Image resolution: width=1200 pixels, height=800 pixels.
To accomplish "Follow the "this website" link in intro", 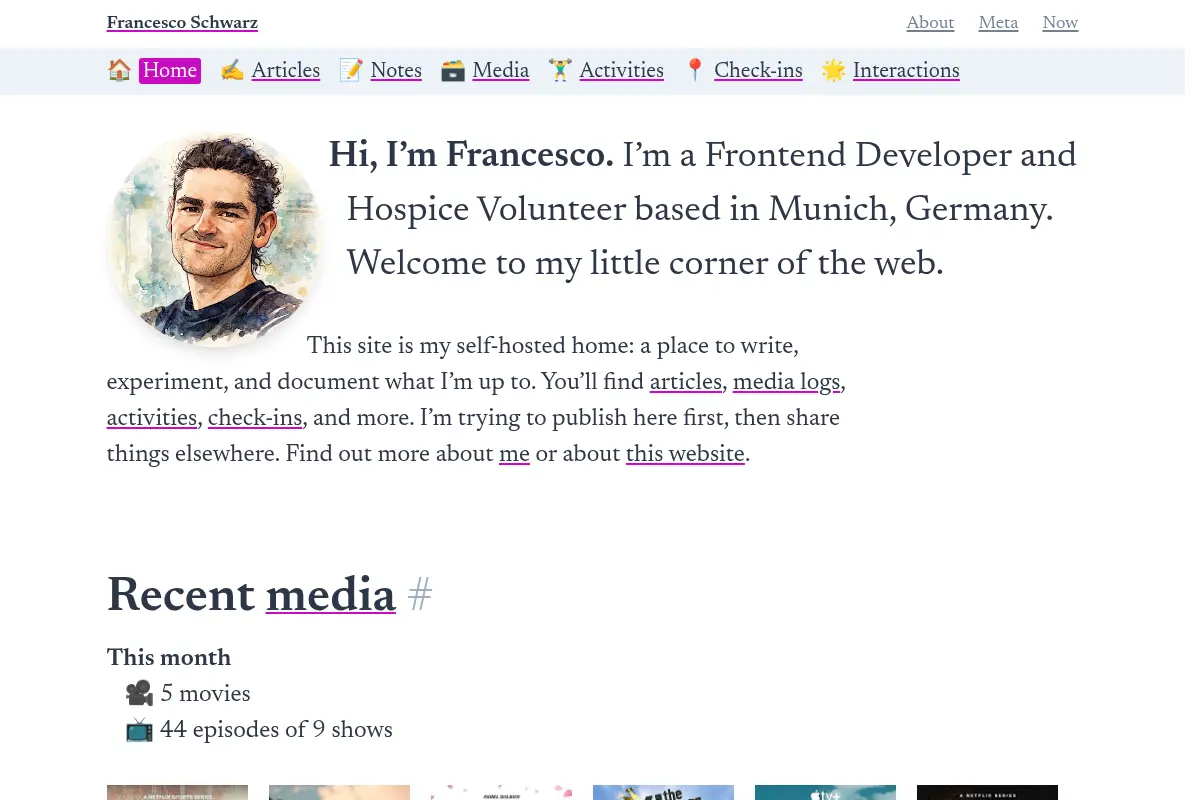I will click(685, 454).
